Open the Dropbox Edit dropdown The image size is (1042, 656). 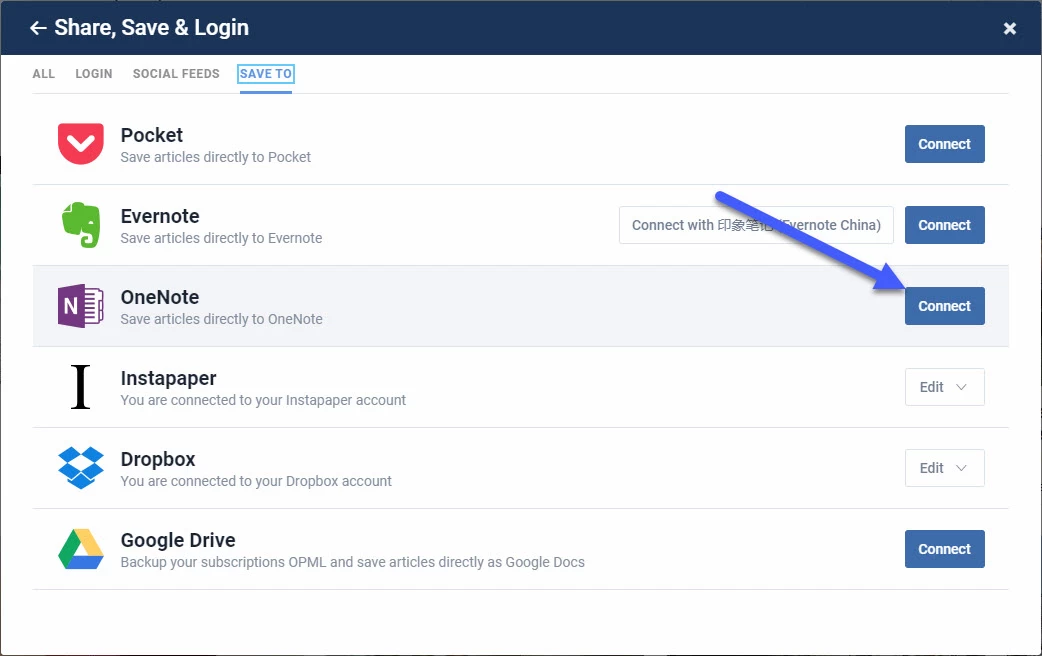click(x=944, y=468)
